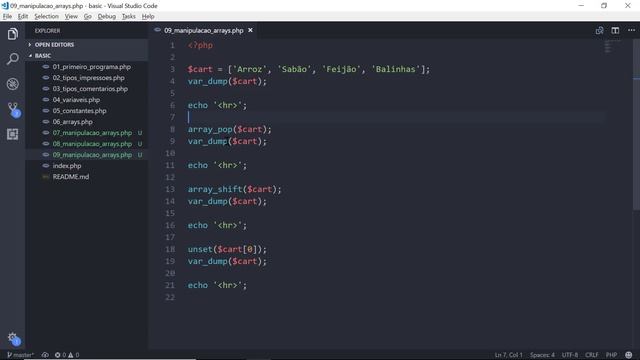640x360 pixels.
Task: Open the Manage gear icon
Action: (x=13, y=338)
